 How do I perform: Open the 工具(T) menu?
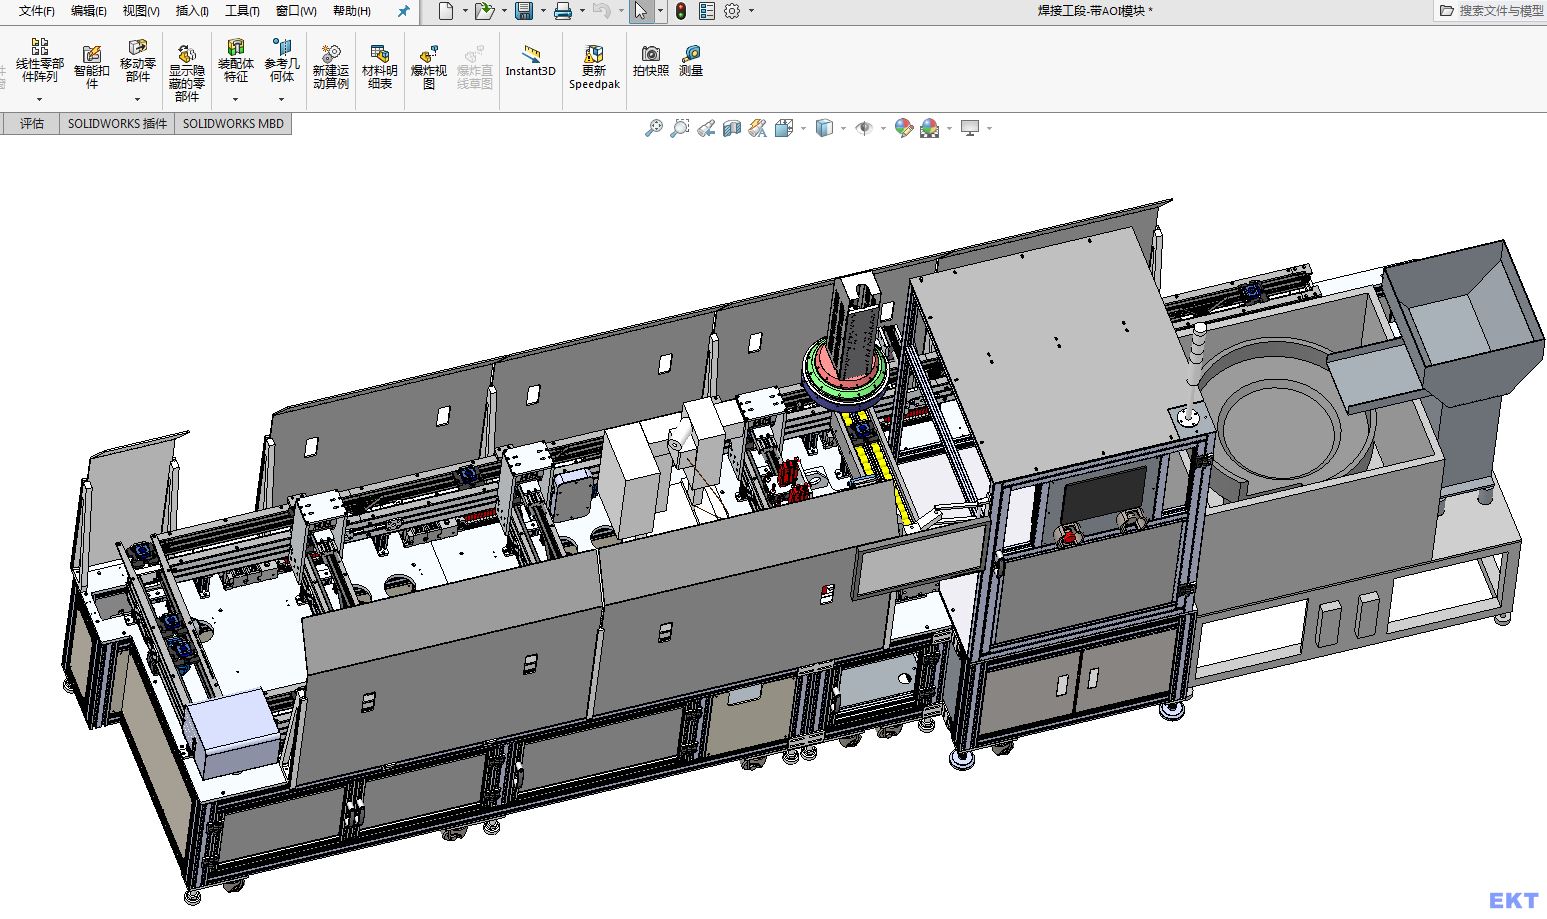[242, 11]
